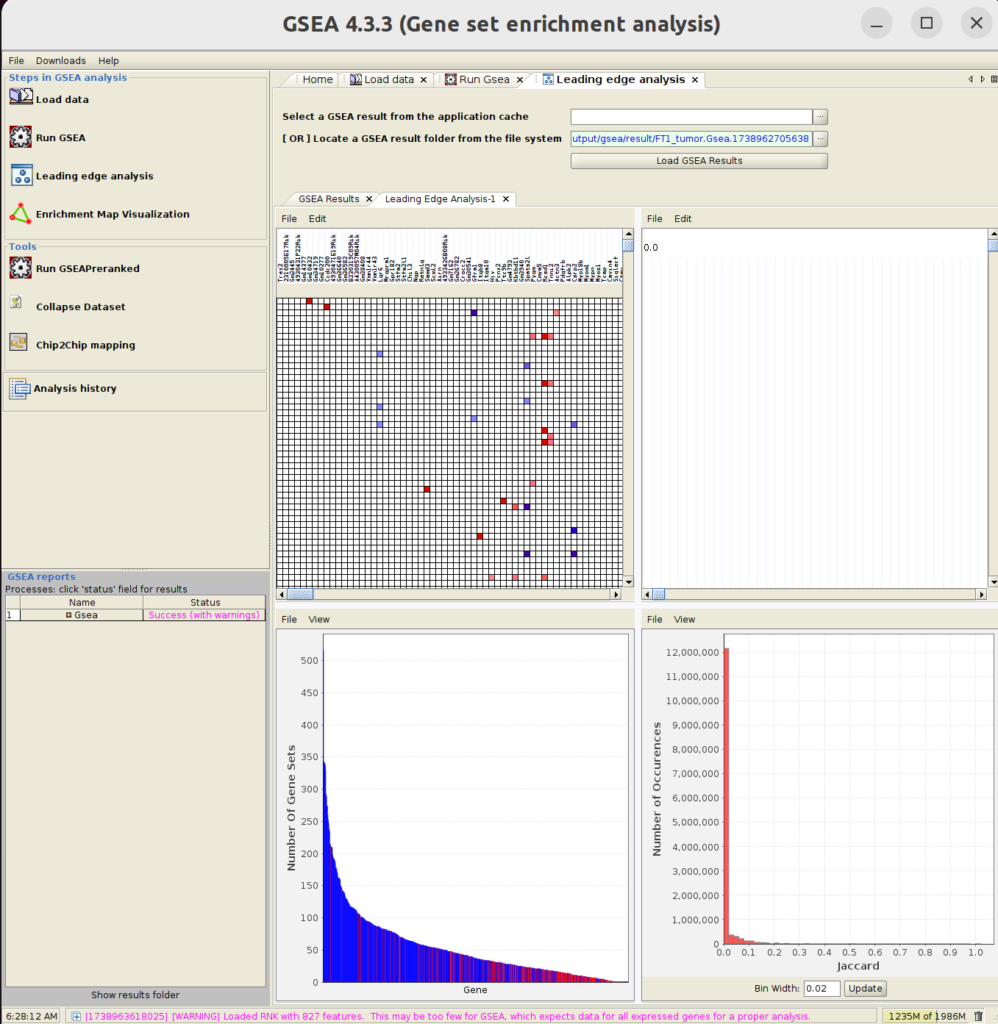Click the WARNING message in status bar
The width and height of the screenshot is (998, 1024).
tap(447, 1016)
